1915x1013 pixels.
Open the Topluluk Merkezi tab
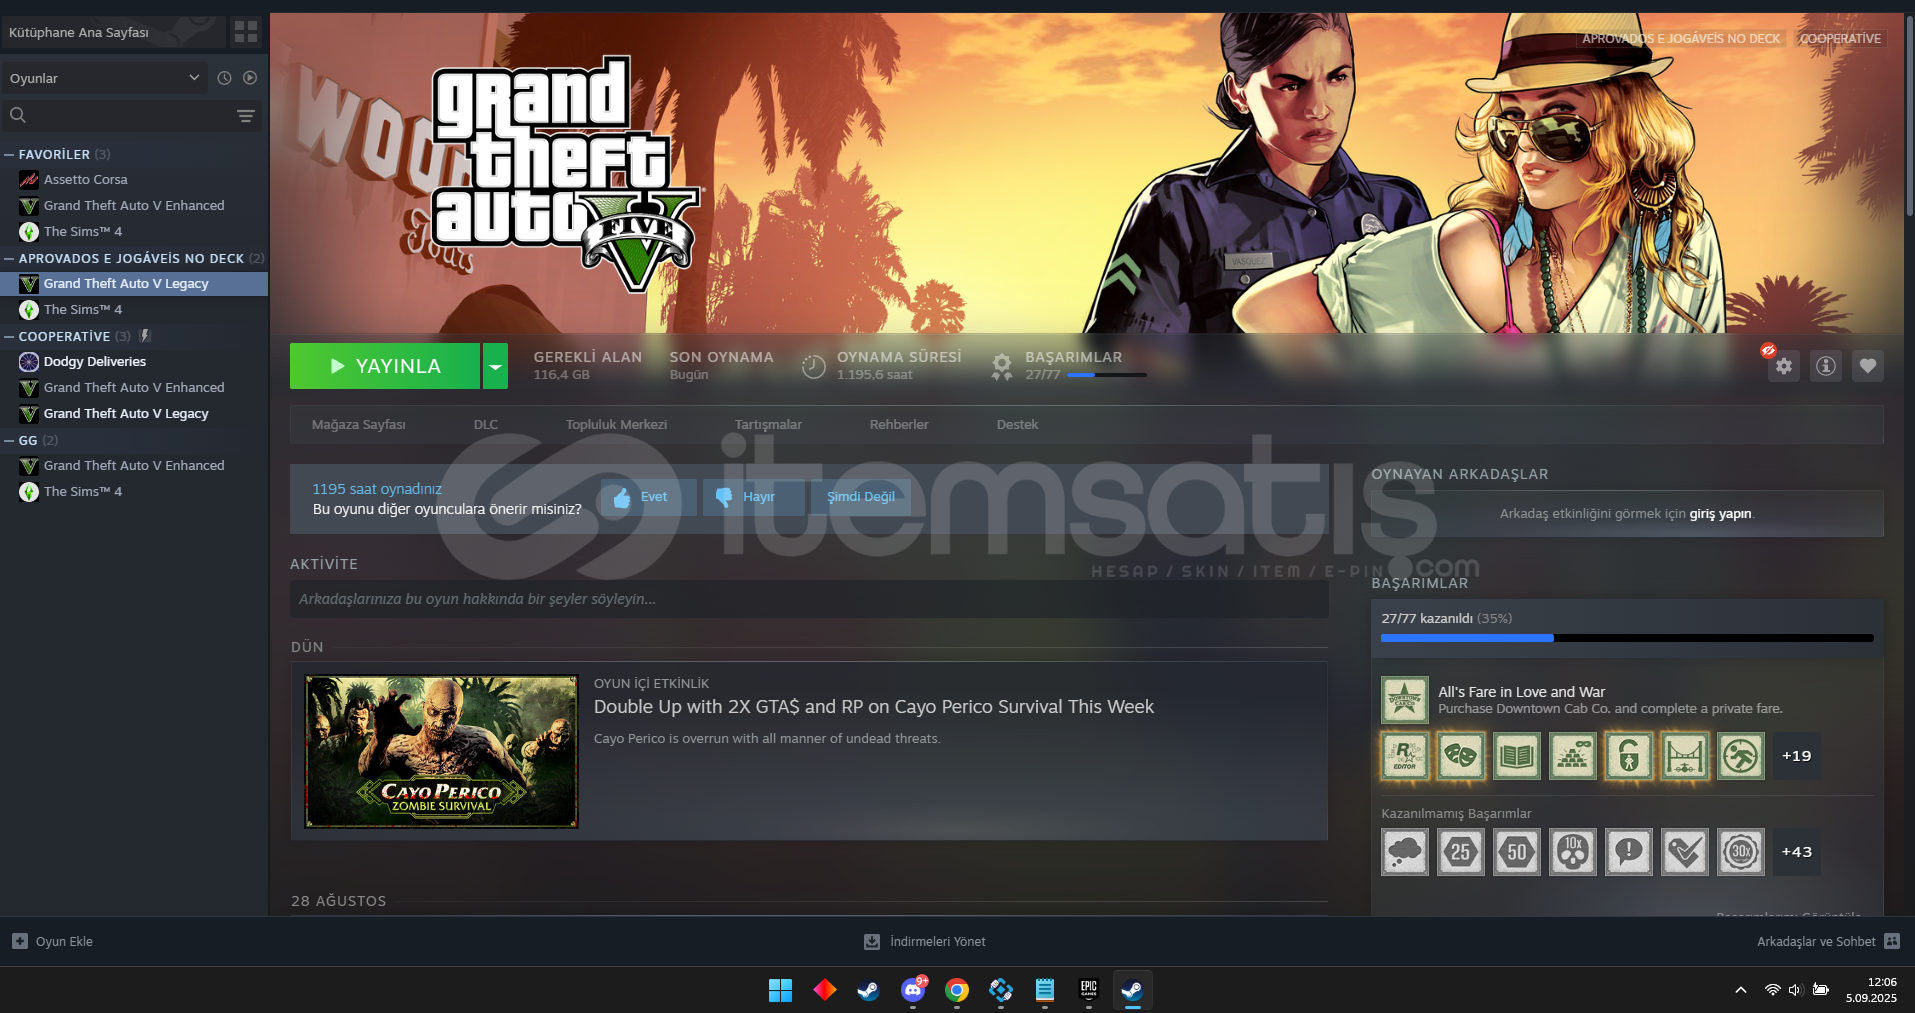616,425
